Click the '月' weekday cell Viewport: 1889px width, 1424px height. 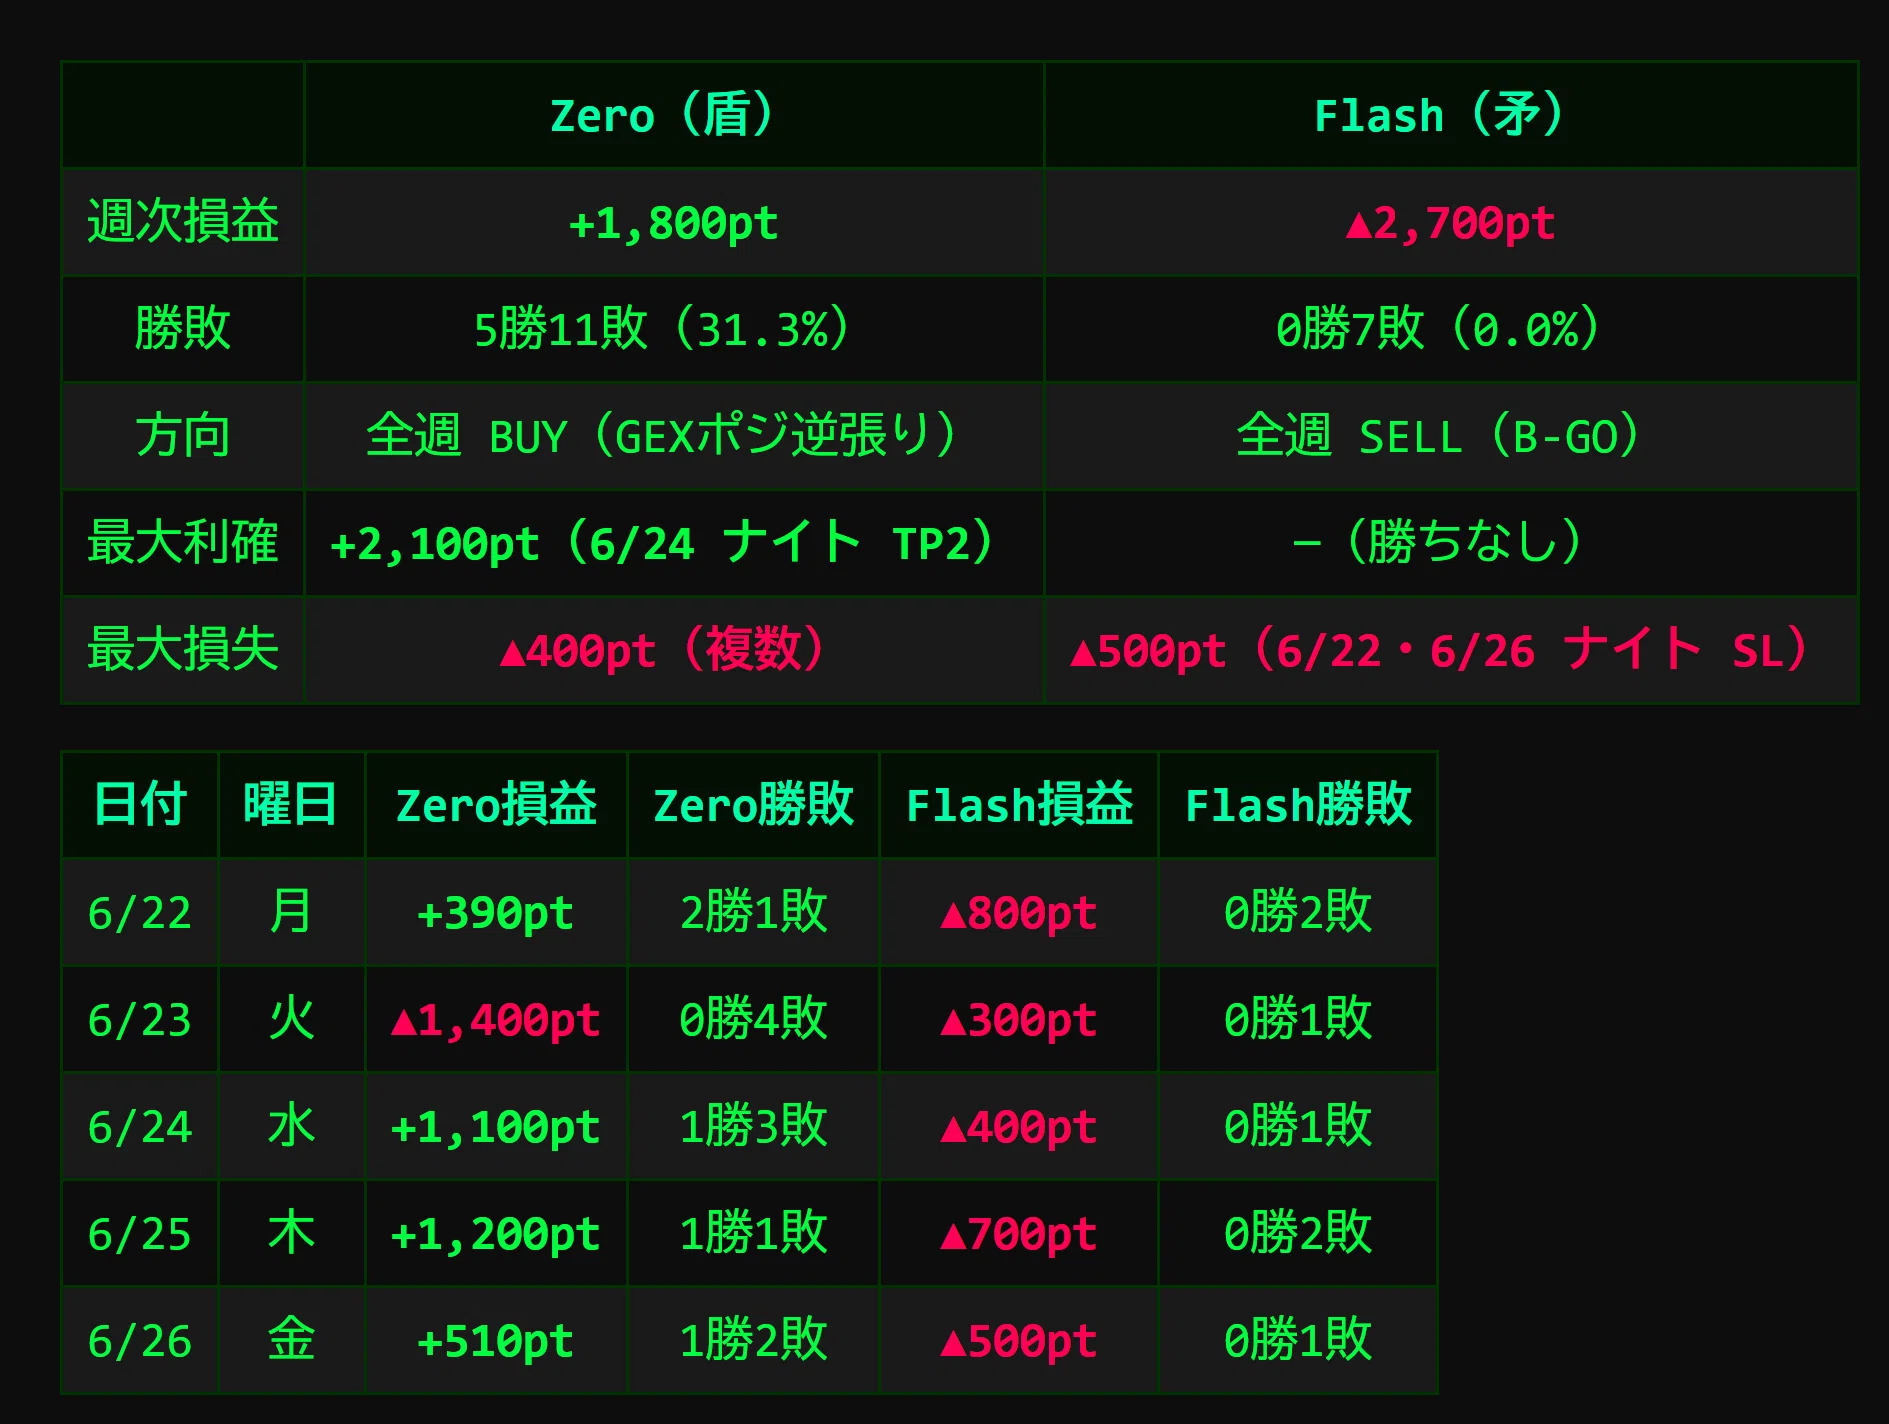point(291,912)
